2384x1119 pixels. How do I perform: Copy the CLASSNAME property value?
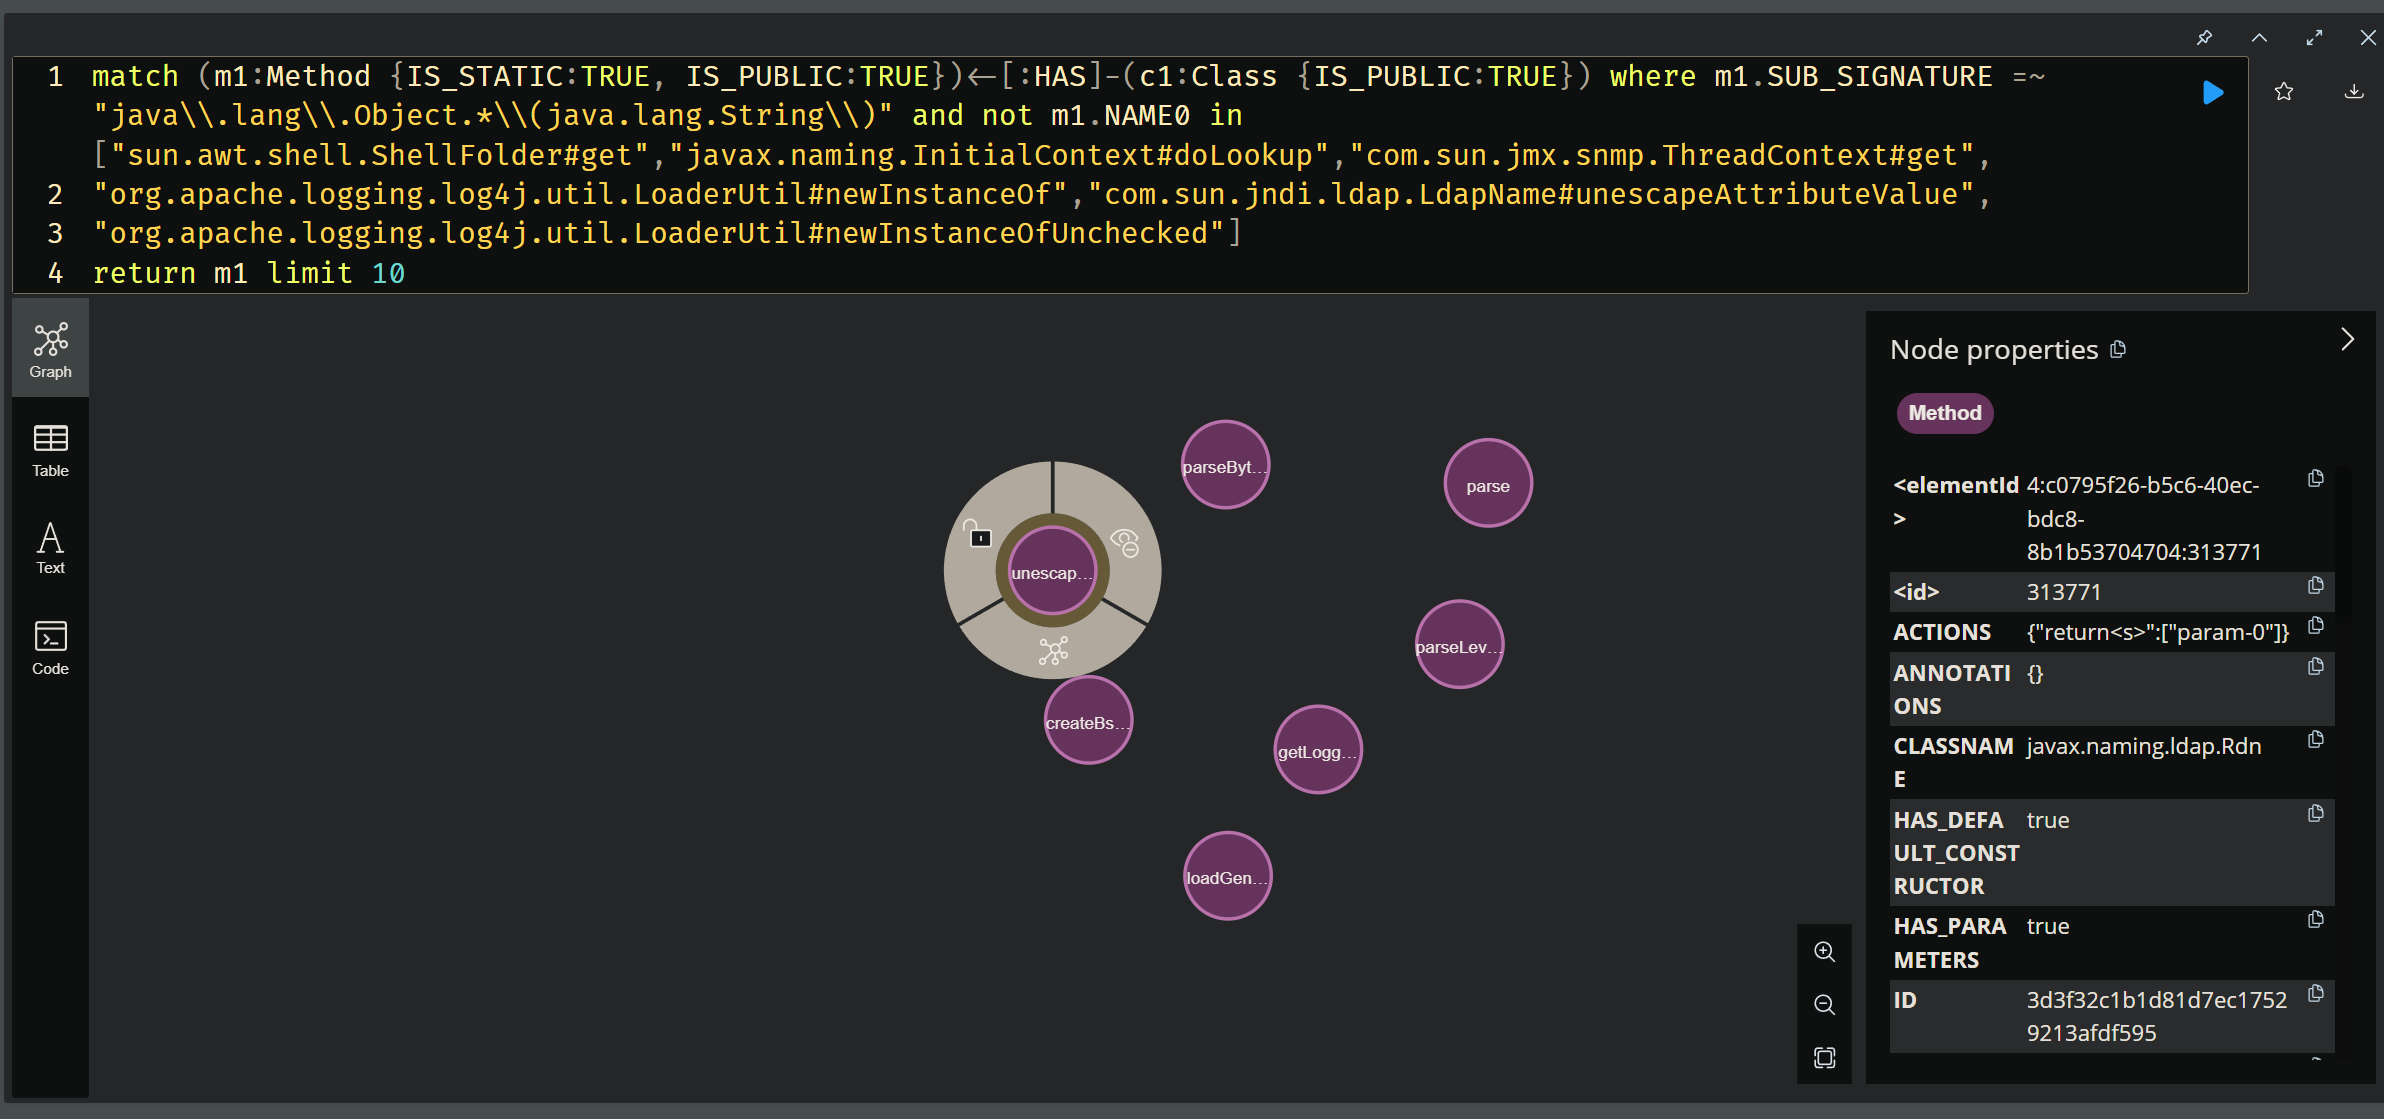point(2315,740)
